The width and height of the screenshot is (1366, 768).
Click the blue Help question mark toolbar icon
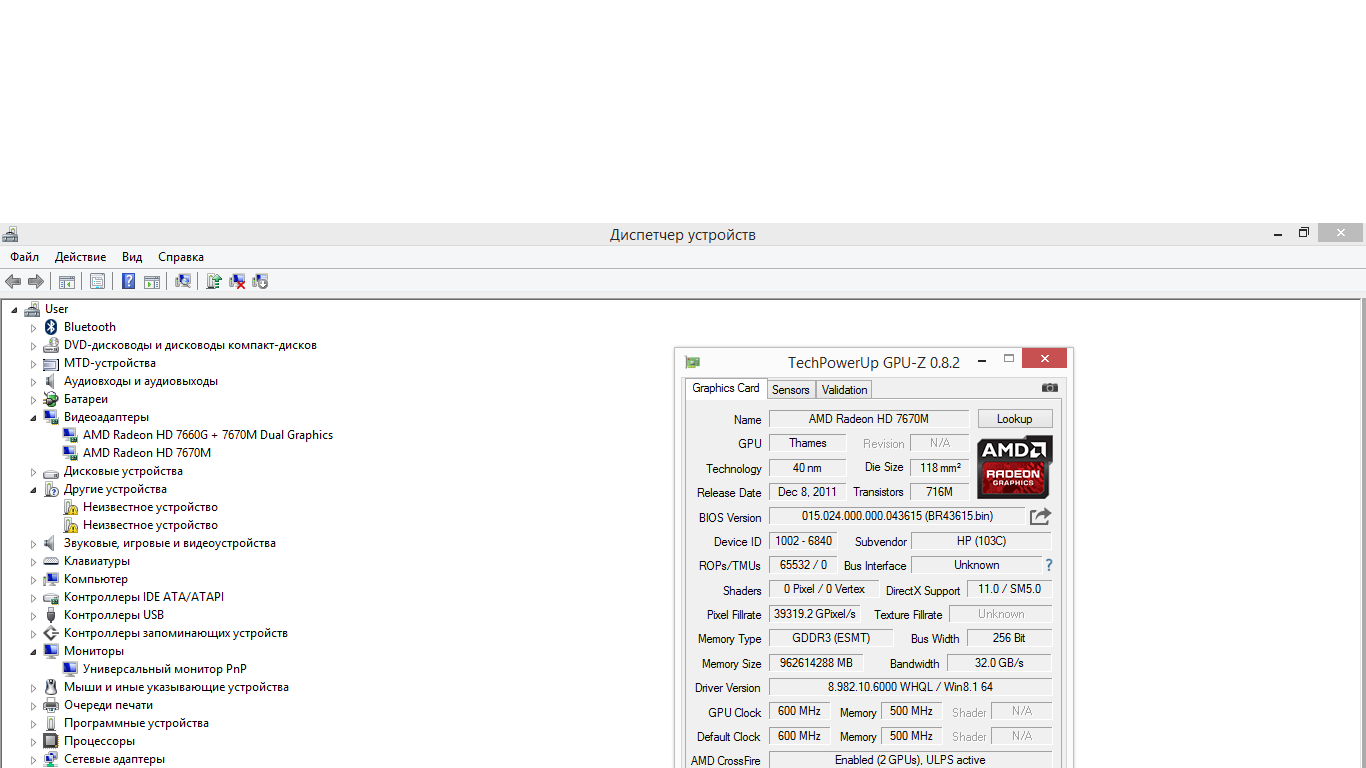(x=129, y=282)
